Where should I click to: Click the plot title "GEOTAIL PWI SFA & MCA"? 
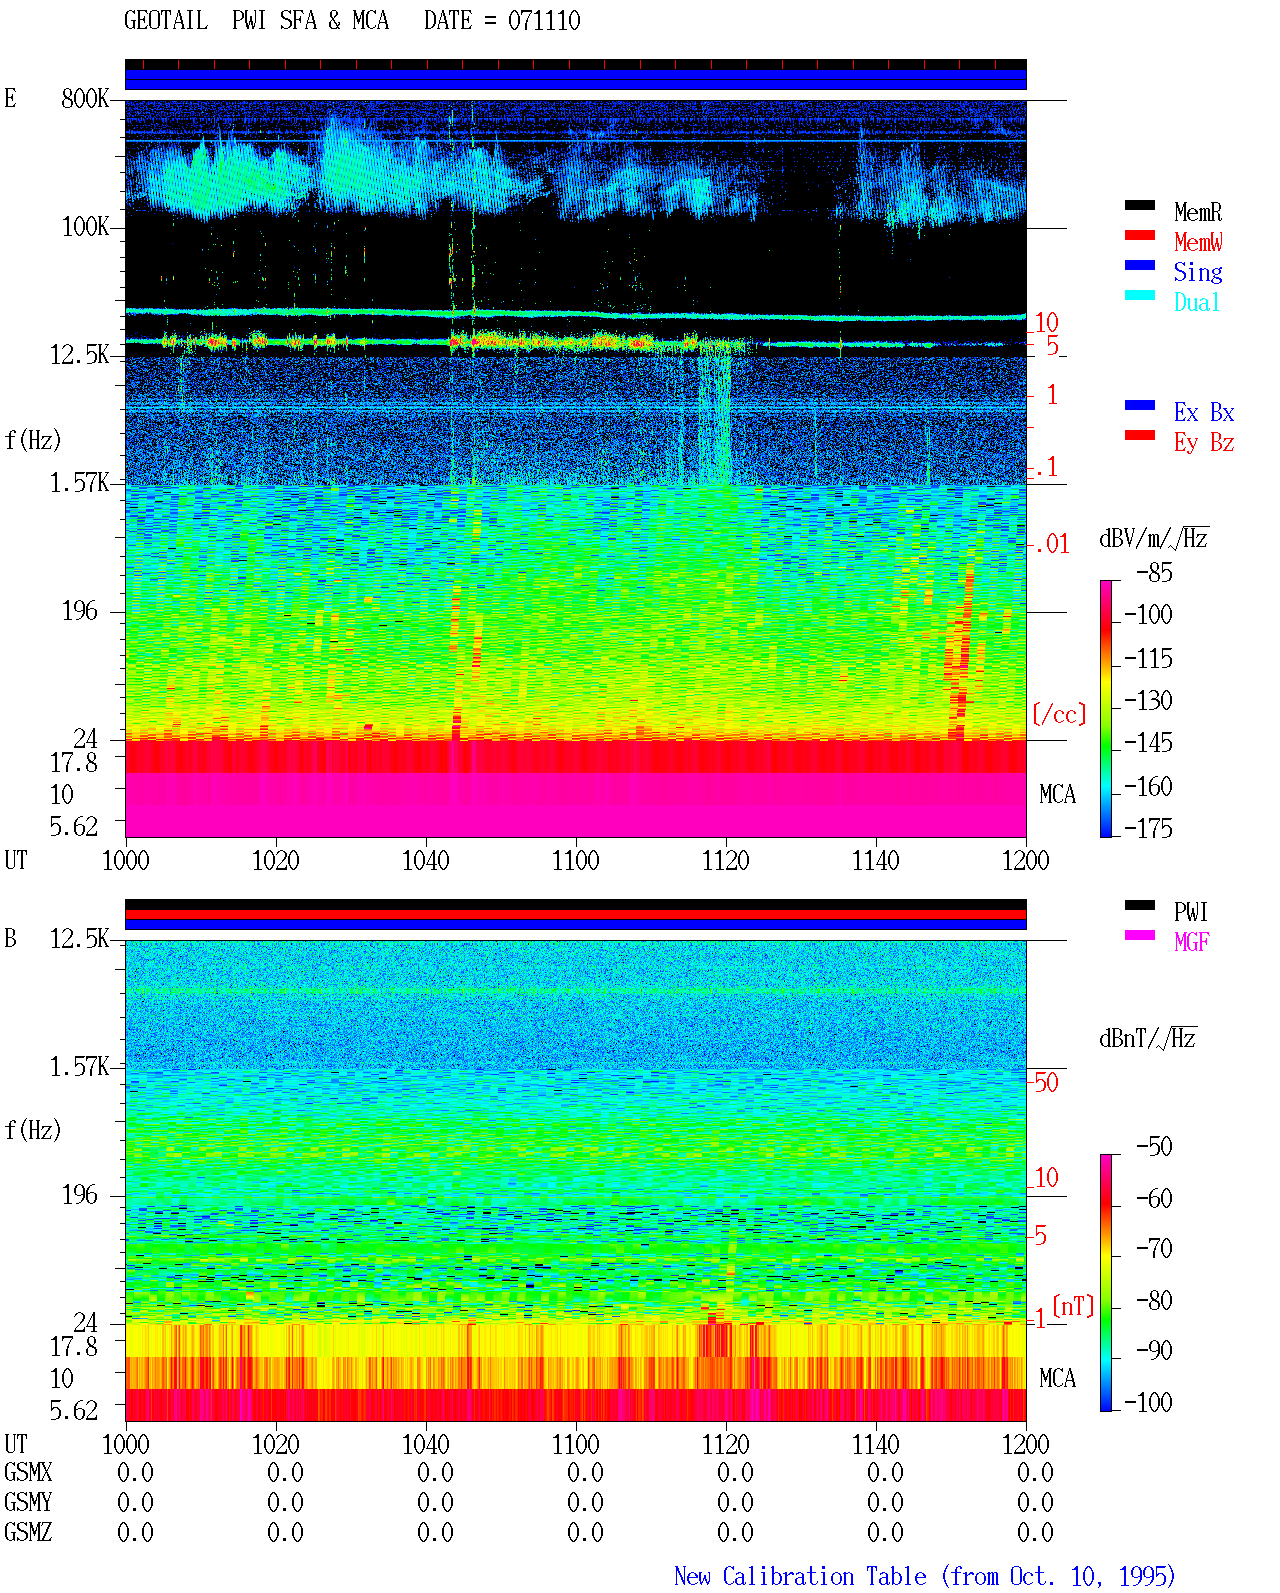[x=256, y=21]
